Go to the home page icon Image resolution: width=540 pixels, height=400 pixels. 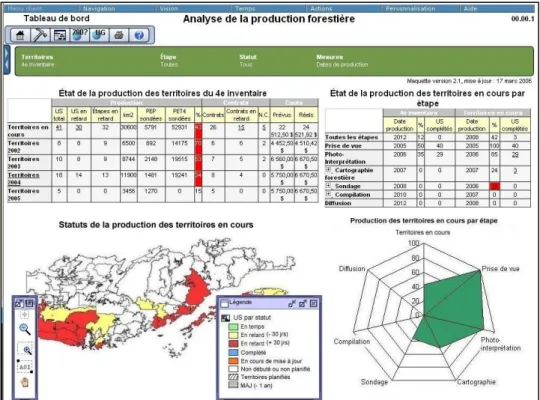tap(20, 35)
